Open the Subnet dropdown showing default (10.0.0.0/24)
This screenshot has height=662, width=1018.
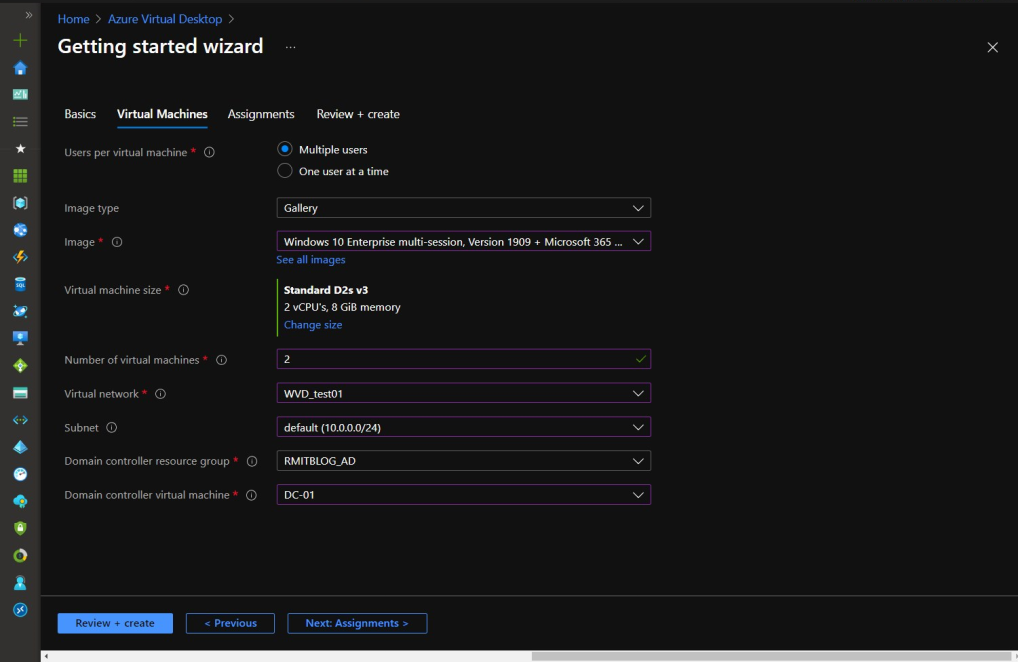[464, 427]
